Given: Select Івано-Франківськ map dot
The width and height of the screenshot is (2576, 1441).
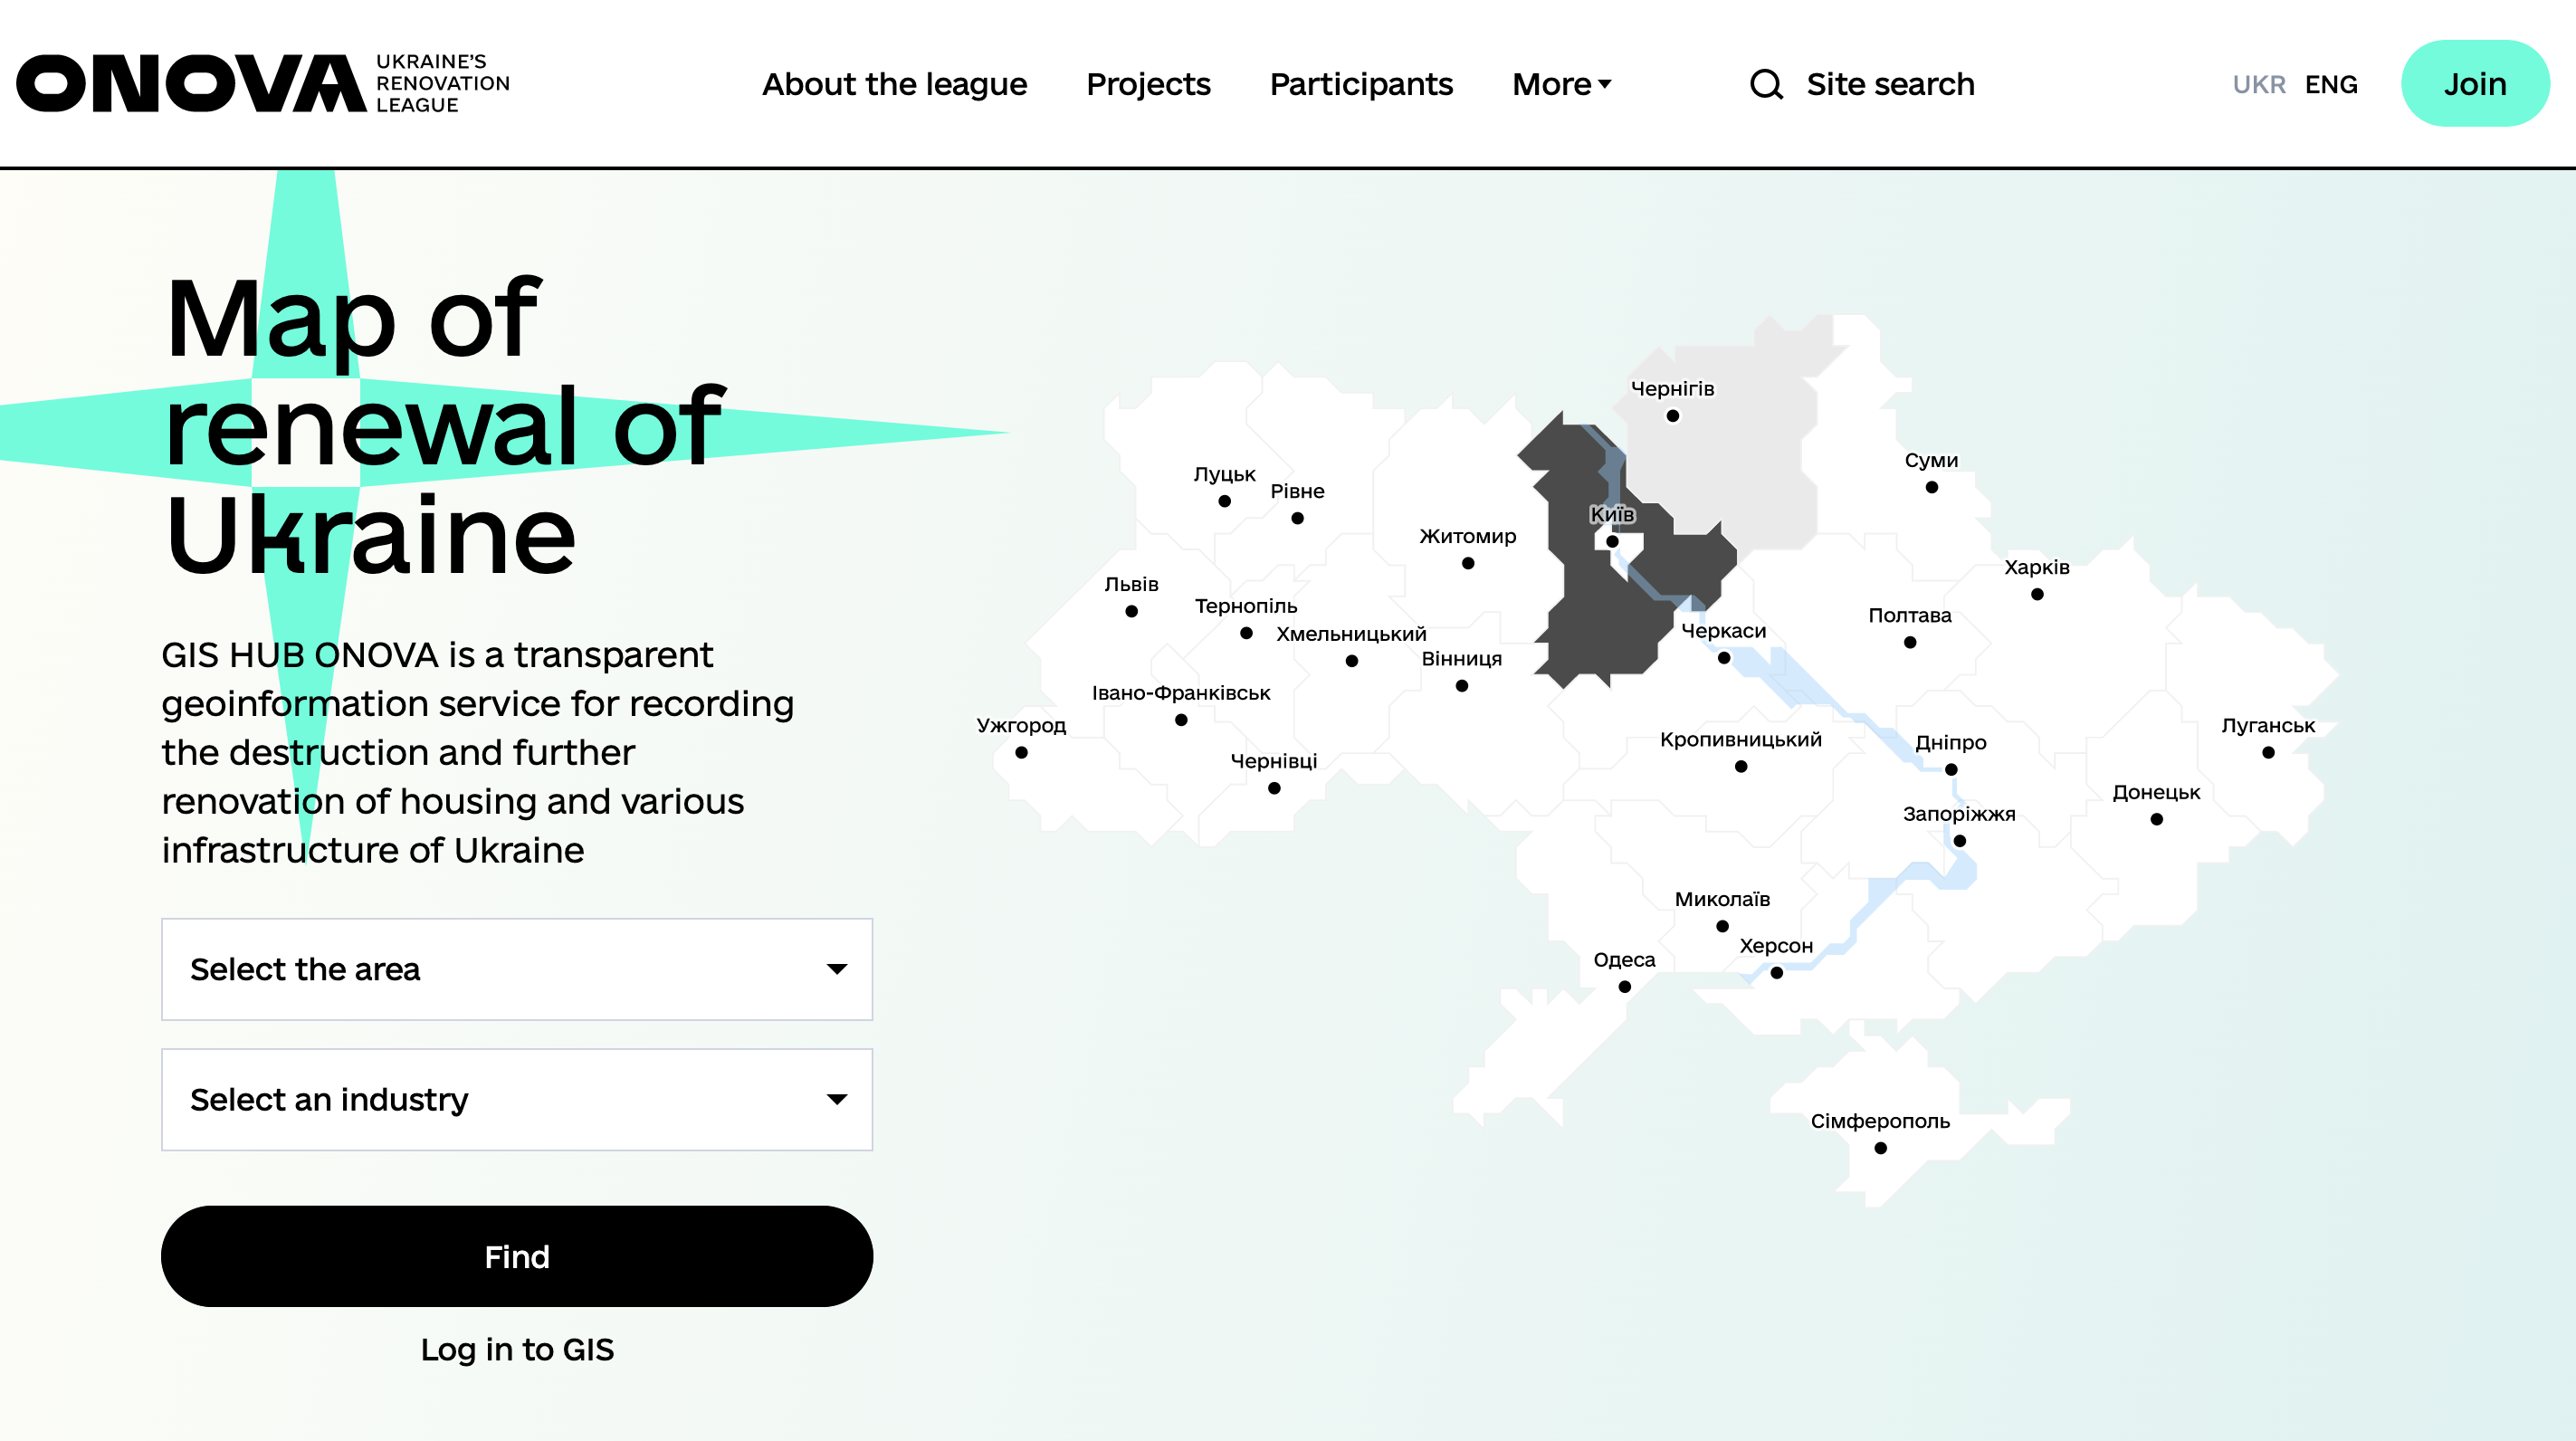Looking at the screenshot, I should click(1181, 720).
